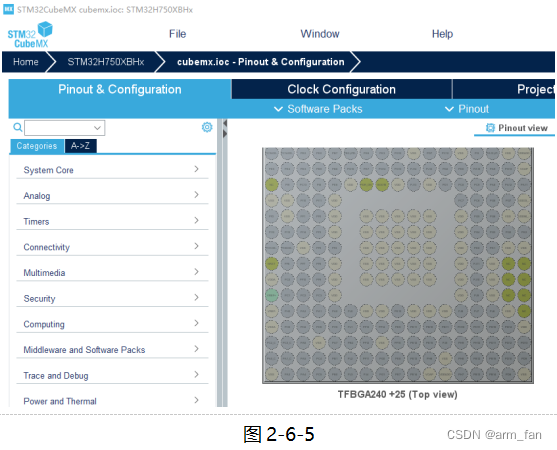Screen dimensions: 557x450
Task: Open the Help menu
Action: [442, 34]
